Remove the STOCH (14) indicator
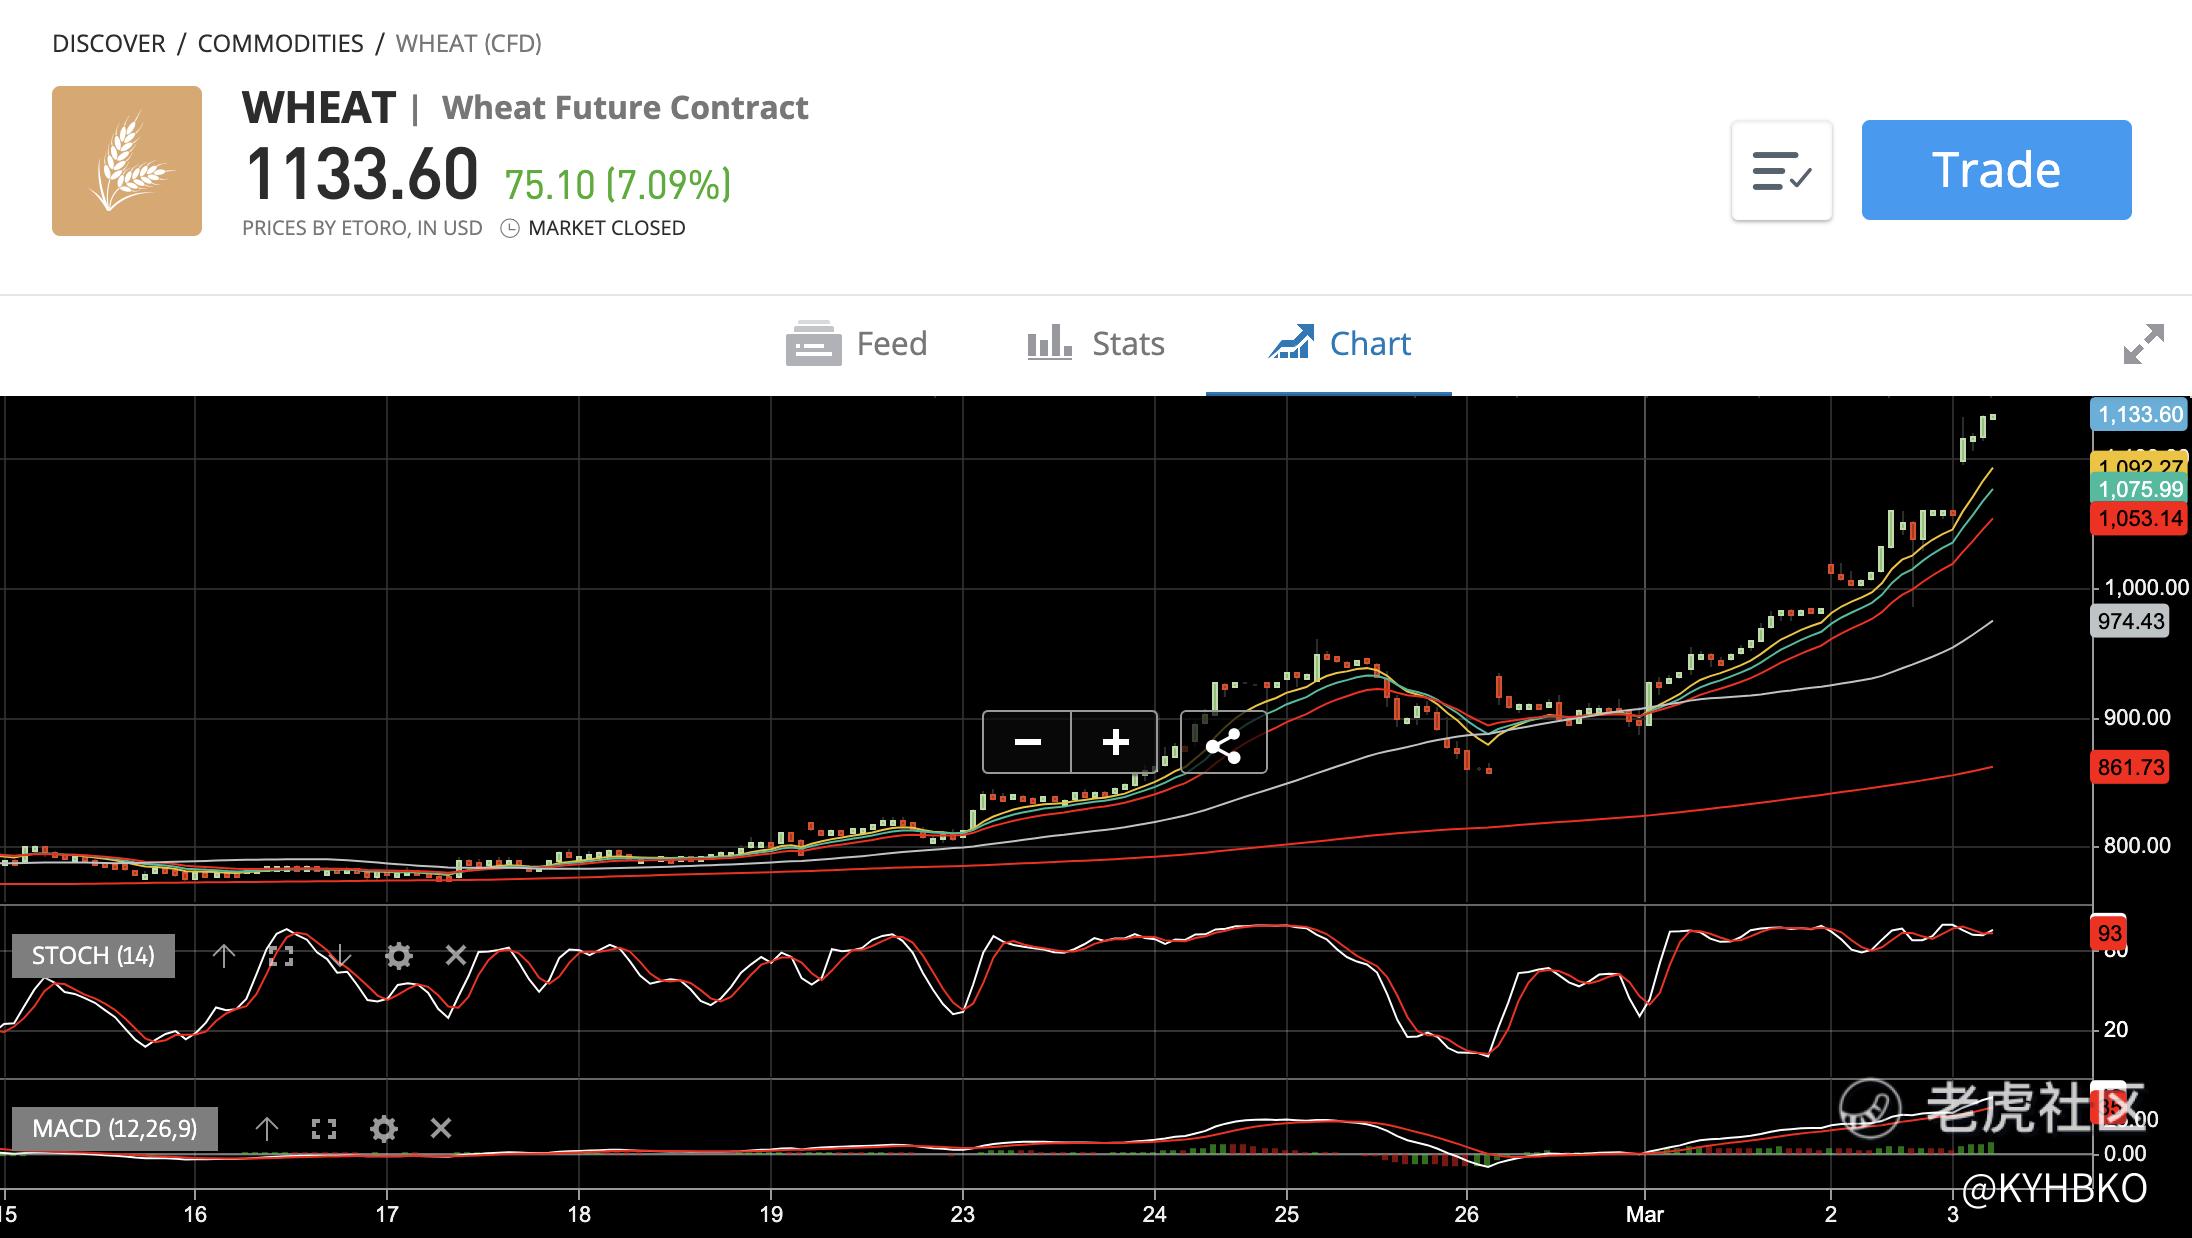Screen dimensions: 2192x1238 point(456,955)
